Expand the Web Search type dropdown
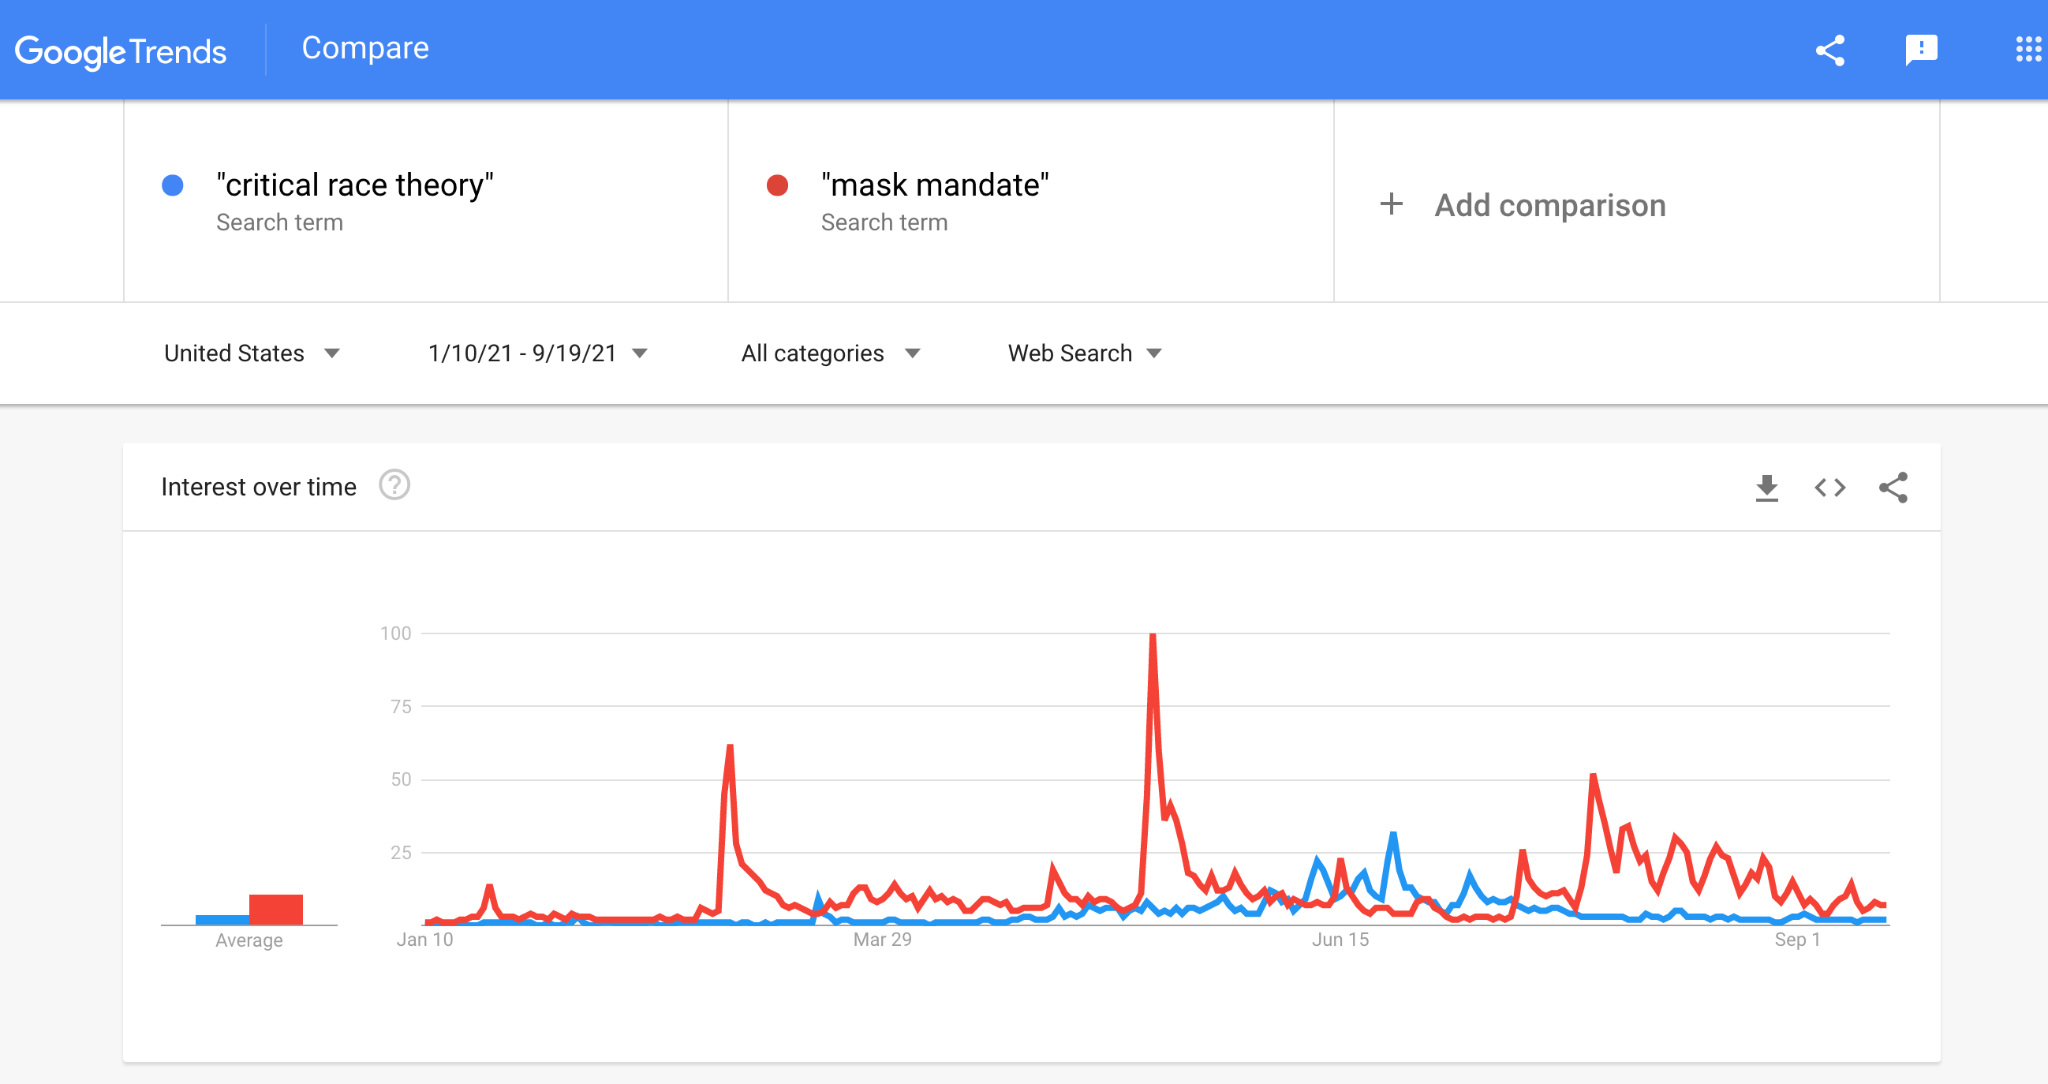The width and height of the screenshot is (2048, 1084). (x=1084, y=353)
